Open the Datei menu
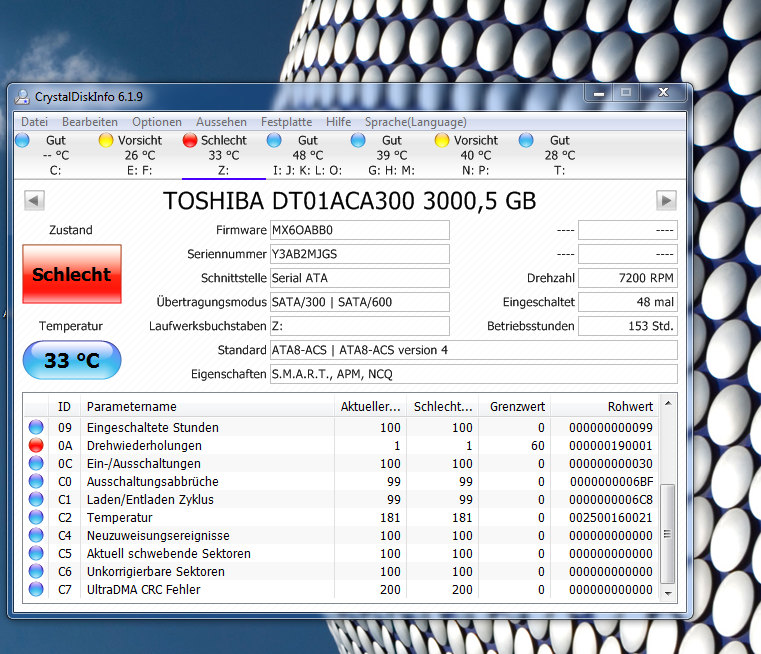This screenshot has width=761, height=654. click(34, 122)
